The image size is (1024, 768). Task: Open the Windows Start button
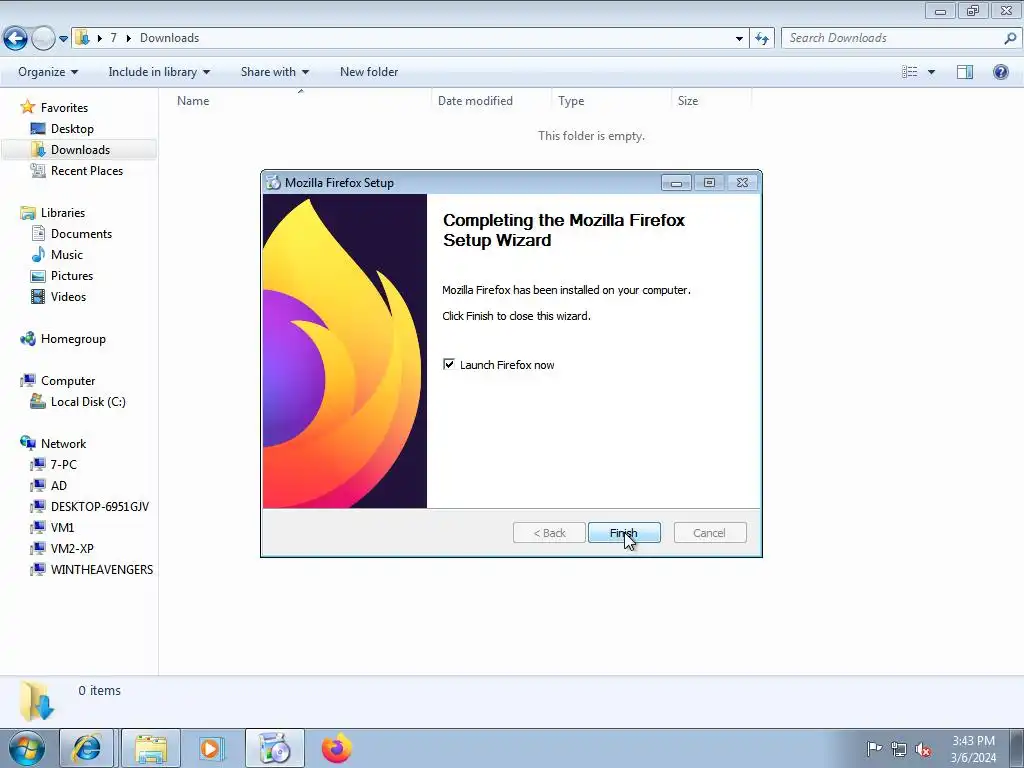[27, 748]
